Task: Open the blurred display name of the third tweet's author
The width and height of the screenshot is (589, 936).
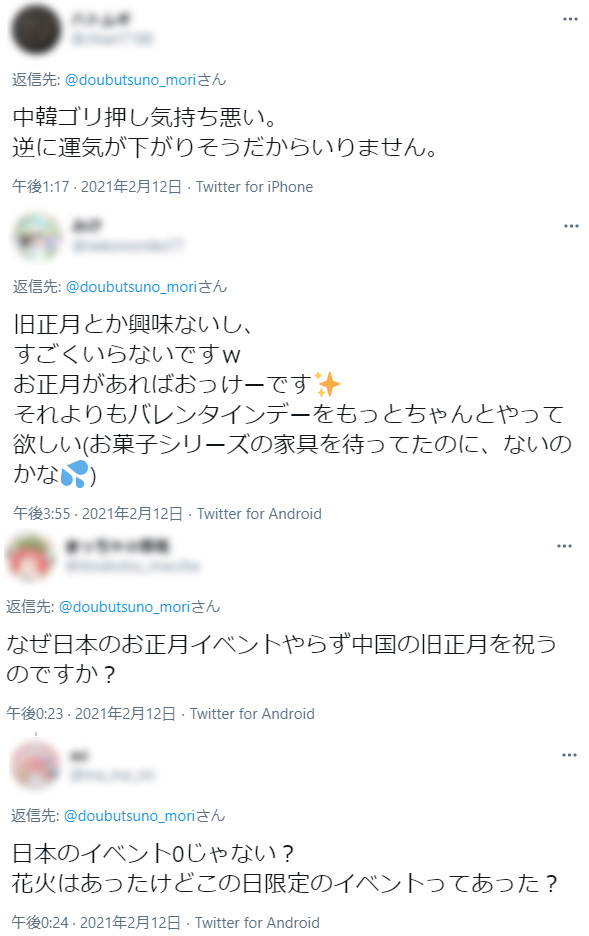Action: 118,546
